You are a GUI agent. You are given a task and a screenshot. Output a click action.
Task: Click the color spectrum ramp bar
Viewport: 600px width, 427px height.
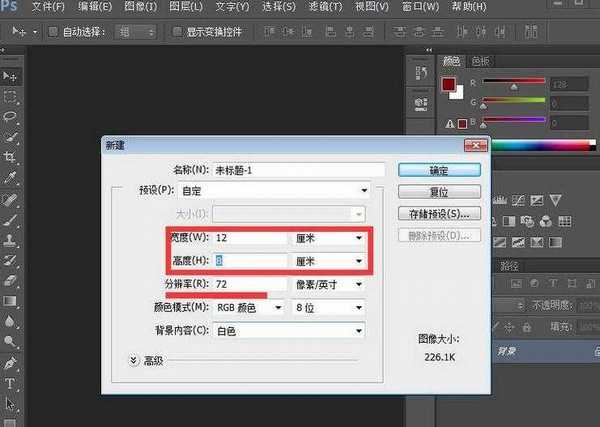(543, 145)
